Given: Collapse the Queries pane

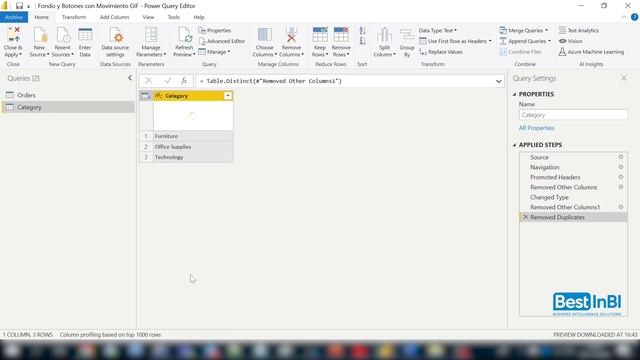Looking at the screenshot, I should click(x=130, y=78).
